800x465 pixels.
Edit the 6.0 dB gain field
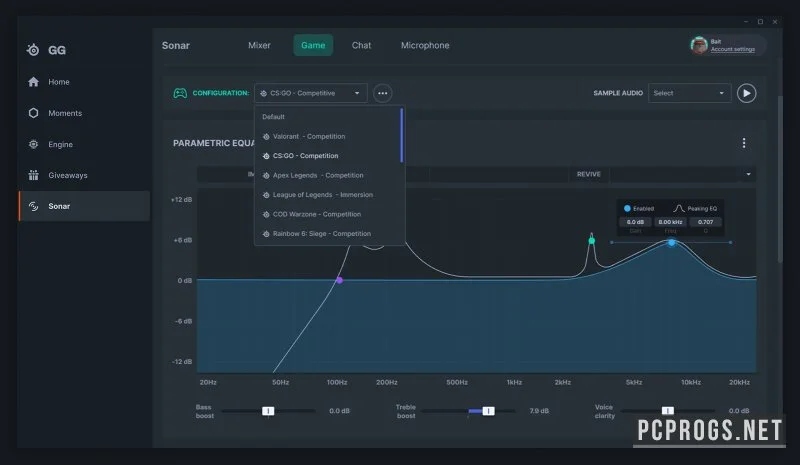coord(635,222)
